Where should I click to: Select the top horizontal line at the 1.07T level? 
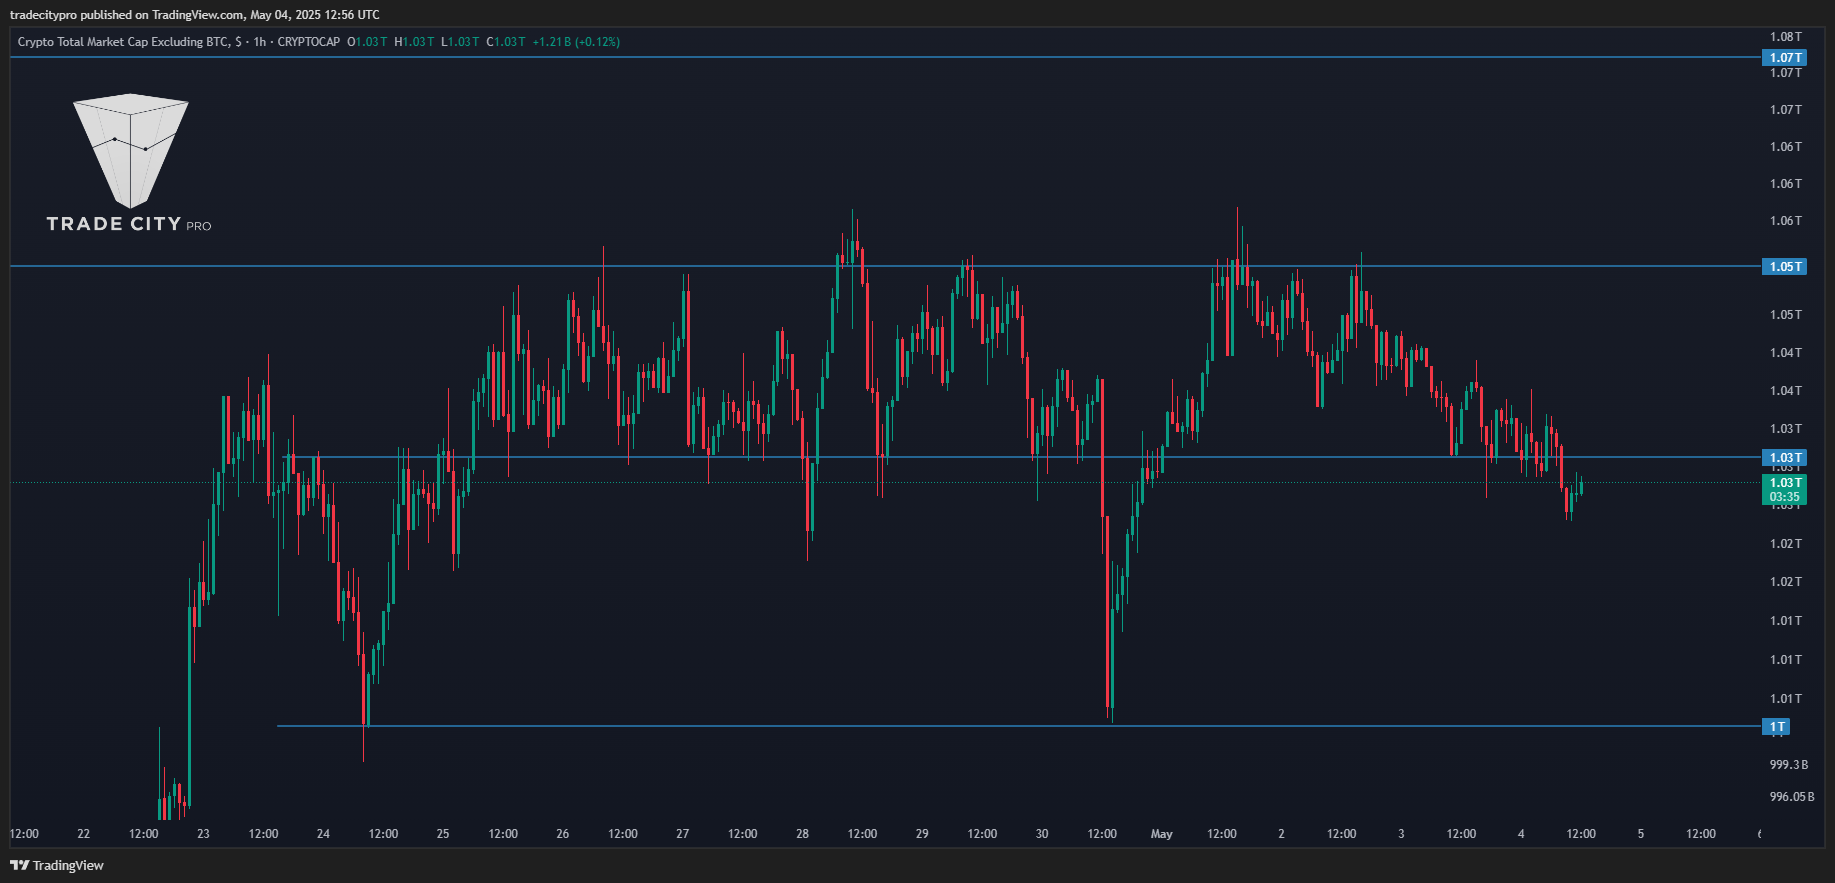885,57
